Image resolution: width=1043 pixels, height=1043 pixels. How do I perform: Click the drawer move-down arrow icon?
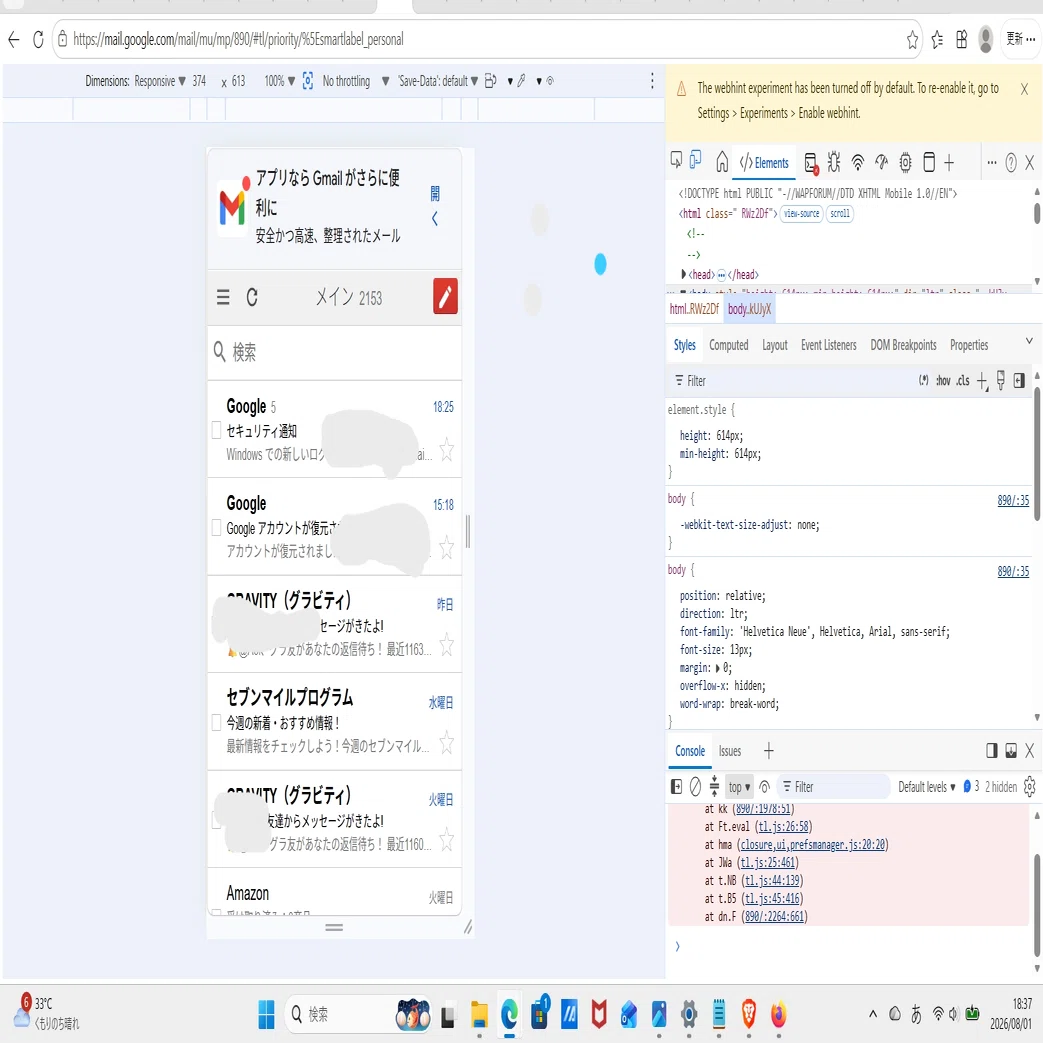tap(1010, 751)
